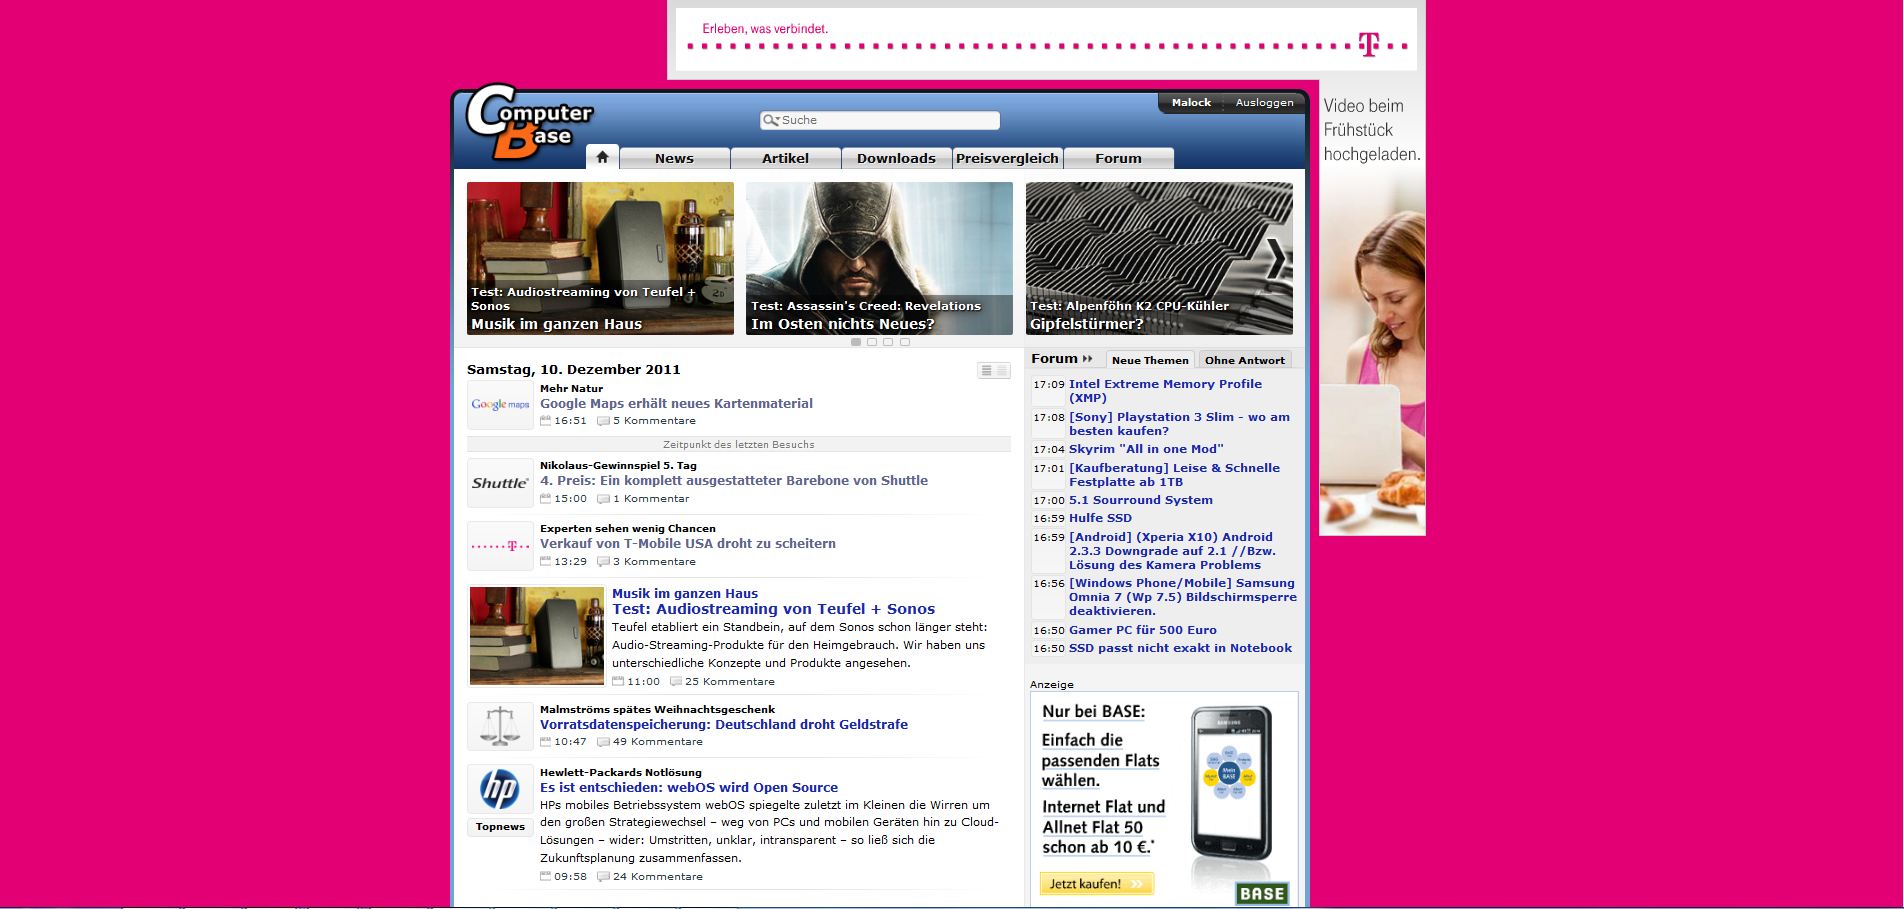Open the Telekom top banner ad
The width and height of the screenshot is (1904, 909).
pos(1046,39)
